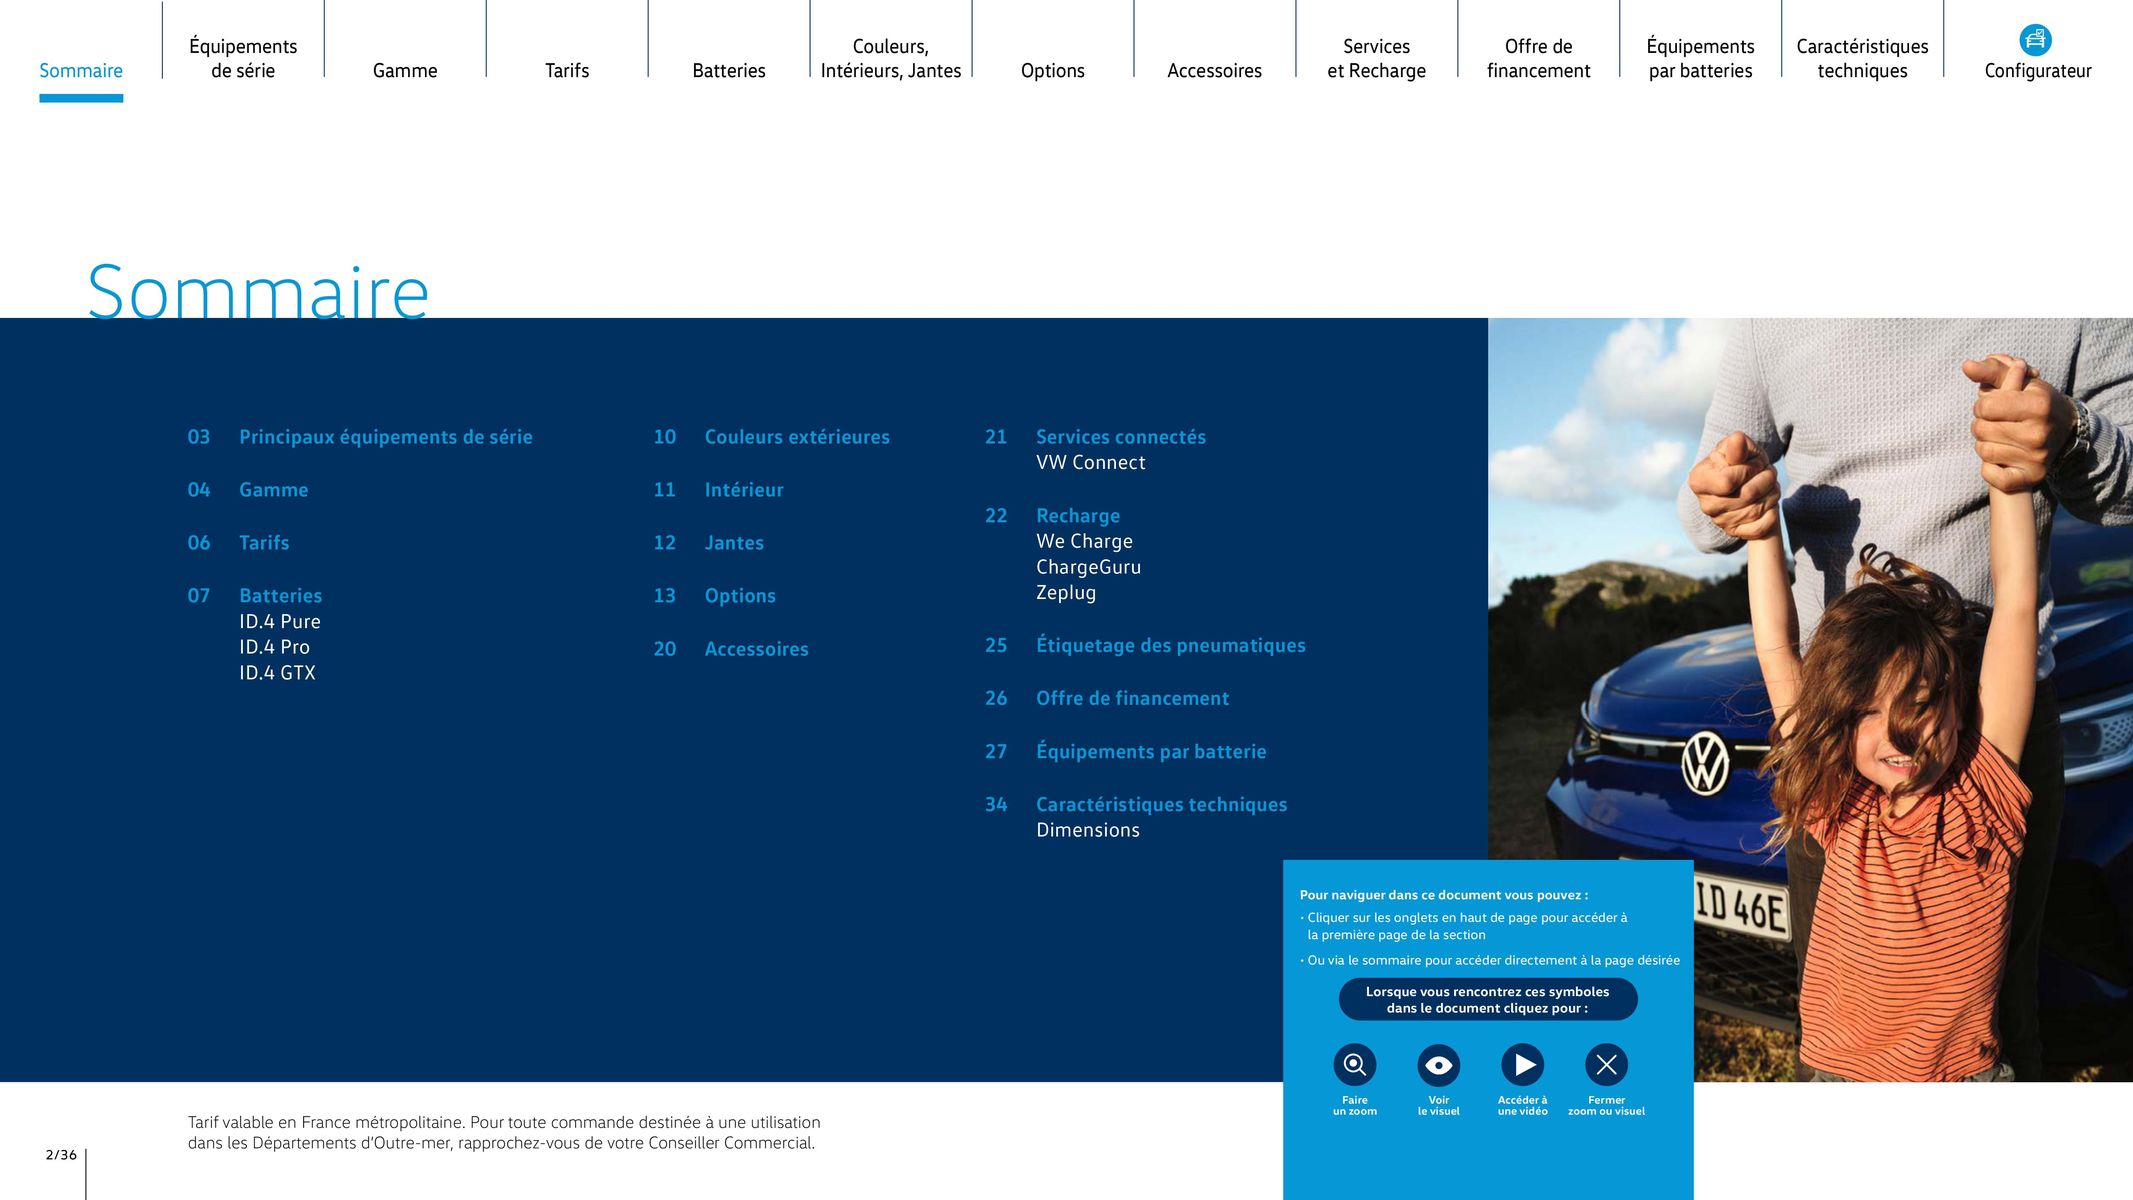The image size is (2133, 1200).
Task: Open Services connectés entry
Action: 1121,437
